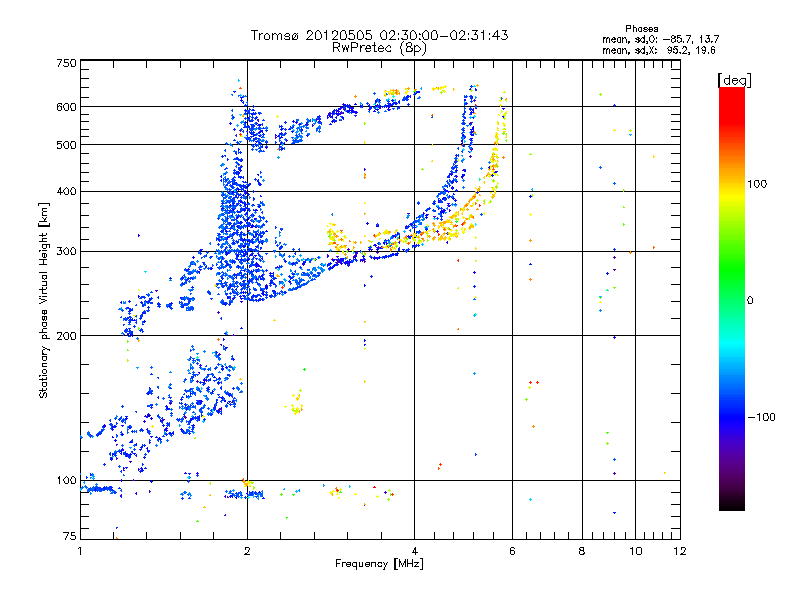Click the y-axis label '300'
The image size is (800, 600).
[66, 252]
